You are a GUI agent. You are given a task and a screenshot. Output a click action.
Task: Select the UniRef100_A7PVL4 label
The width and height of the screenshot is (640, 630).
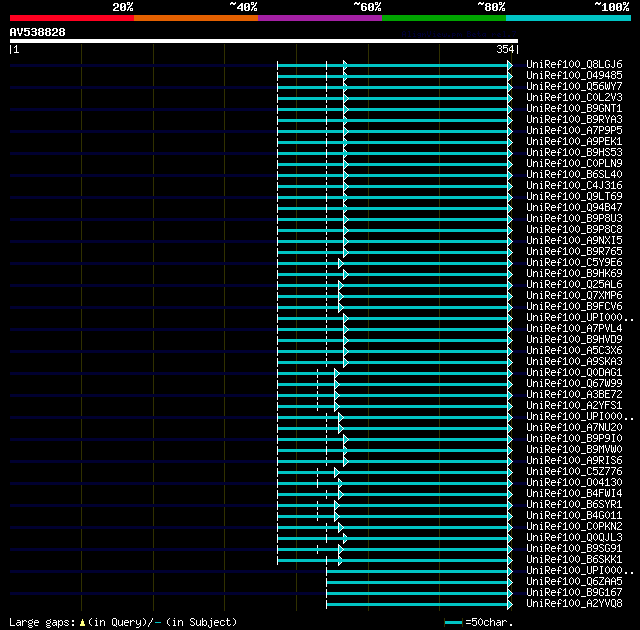574,328
